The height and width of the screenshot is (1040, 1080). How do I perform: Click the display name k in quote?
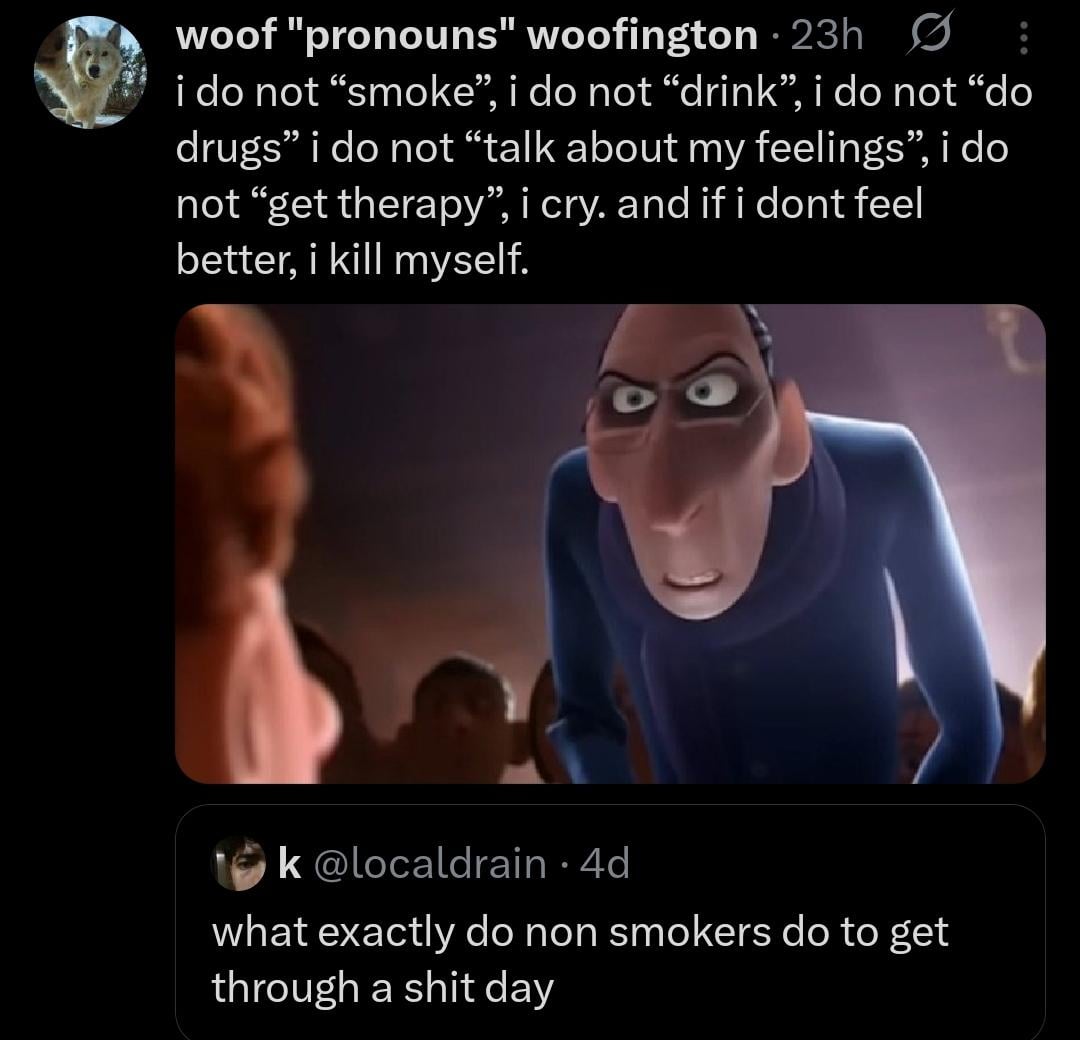click(289, 863)
